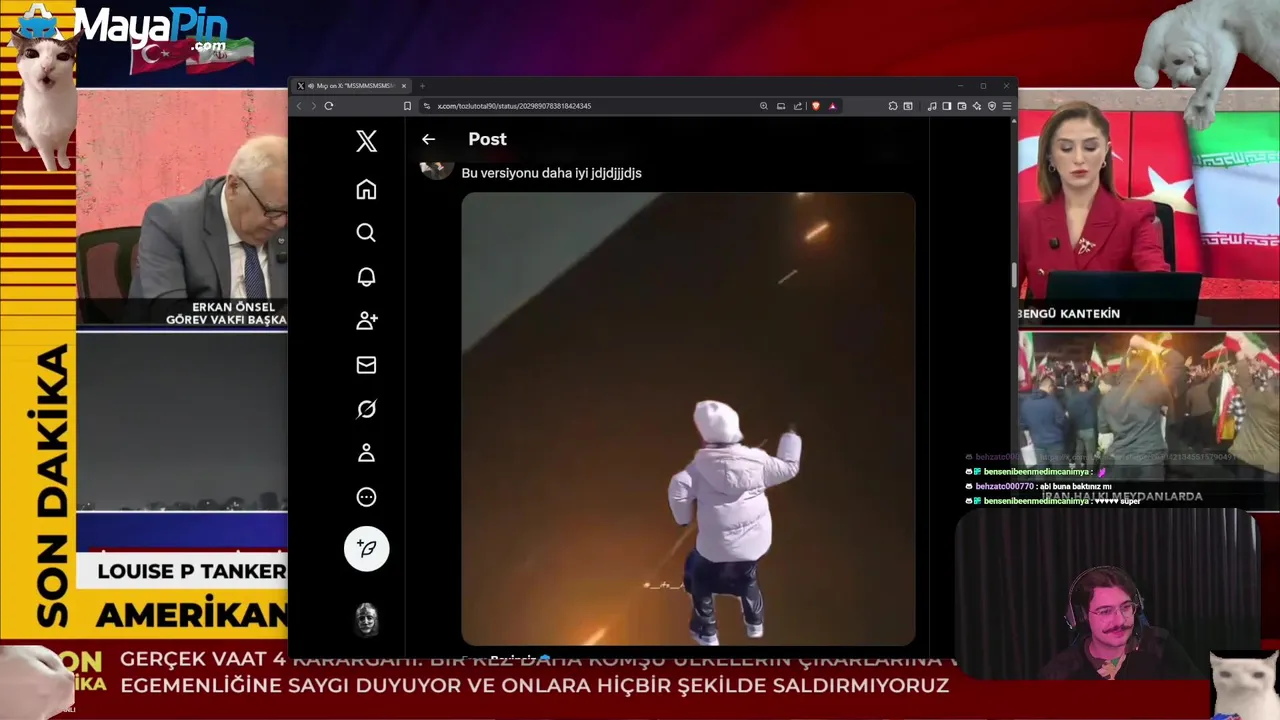This screenshot has width=1280, height=720.
Task: Open Brave playlist music note icon
Action: coord(932,106)
